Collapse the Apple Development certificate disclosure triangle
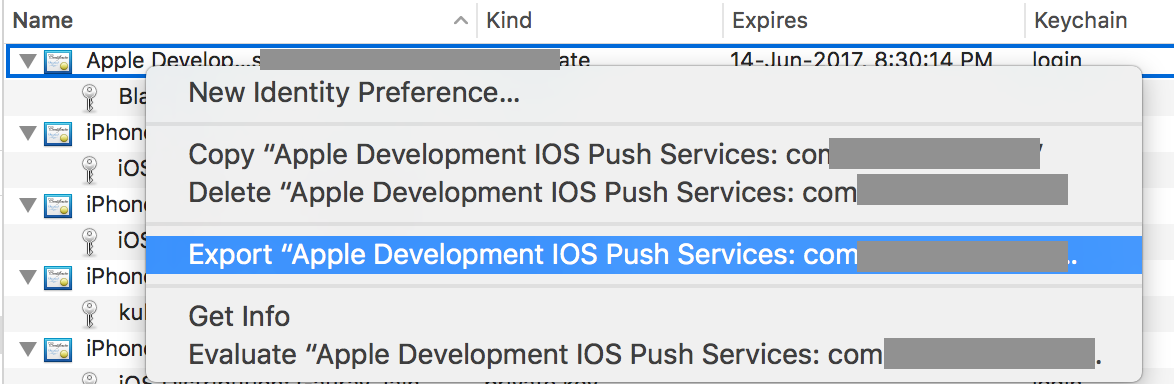Screen dimensions: 1174x384 pyautogui.click(x=28, y=61)
